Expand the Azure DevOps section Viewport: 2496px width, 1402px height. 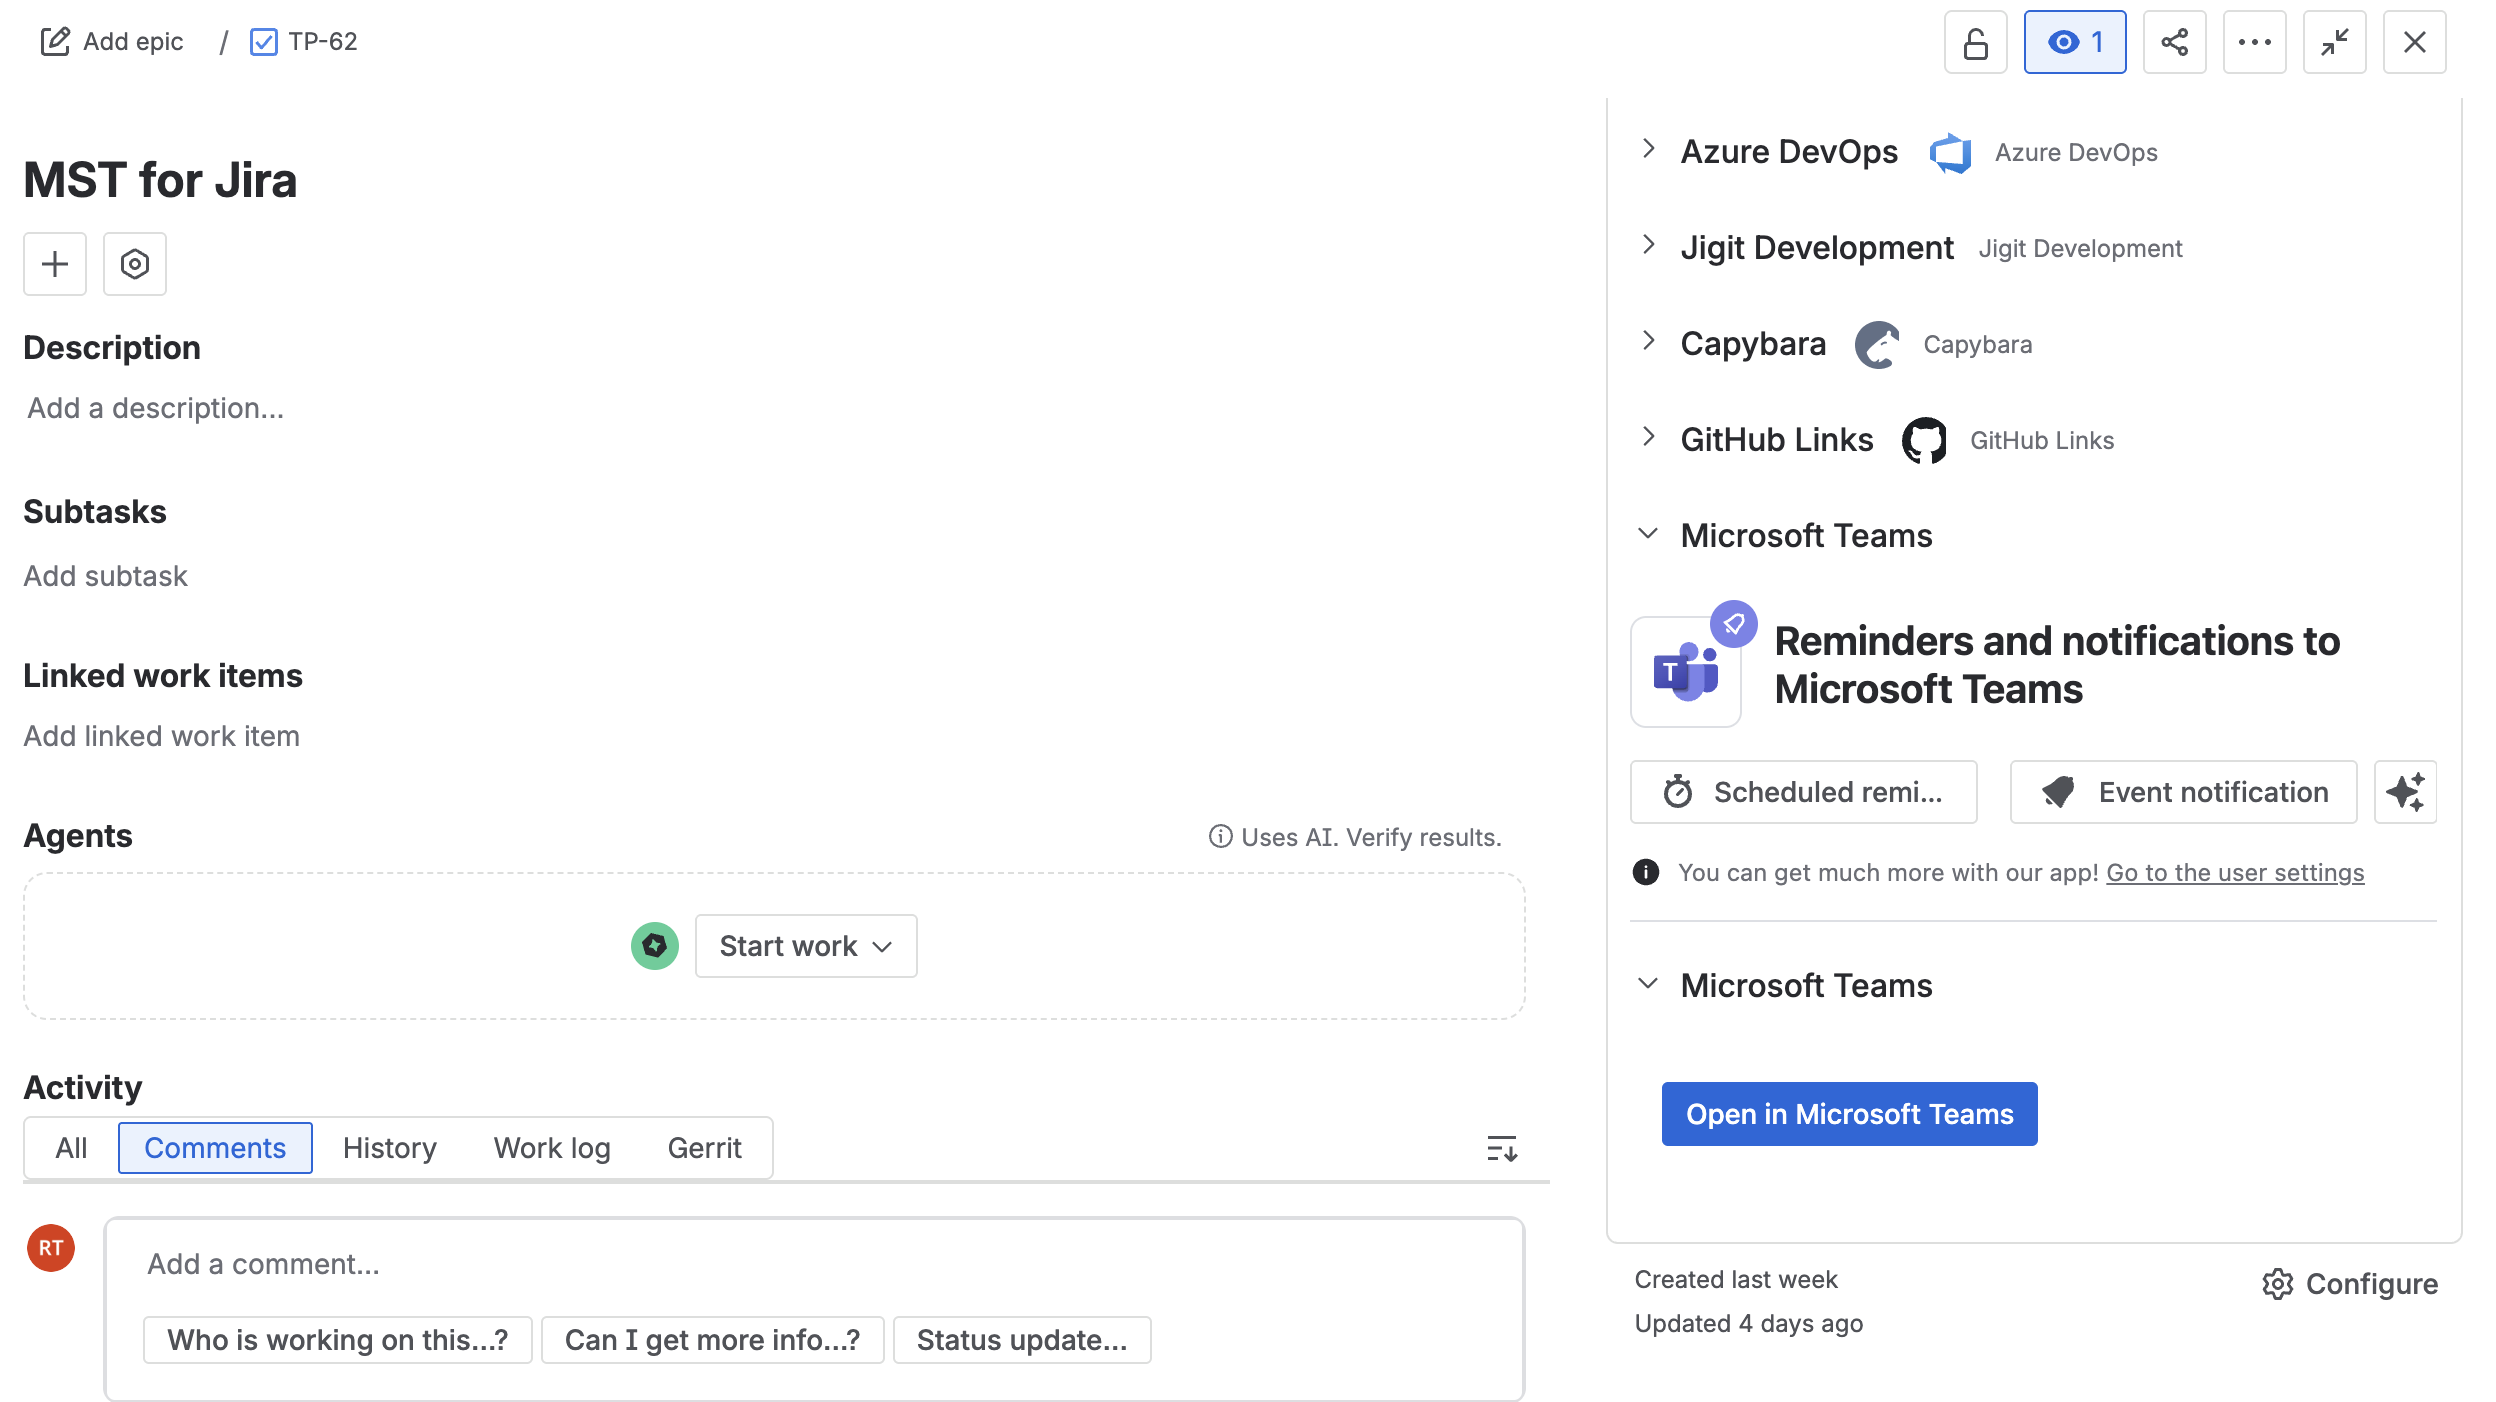click(1648, 150)
